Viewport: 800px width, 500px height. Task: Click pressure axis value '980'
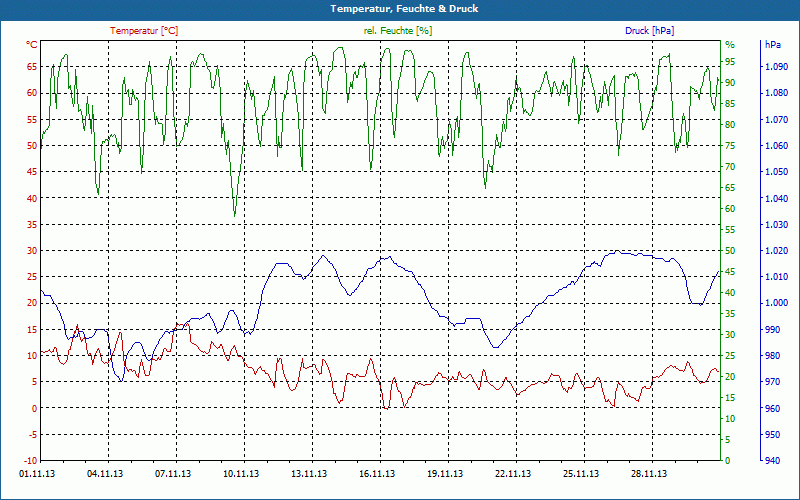click(x=773, y=356)
